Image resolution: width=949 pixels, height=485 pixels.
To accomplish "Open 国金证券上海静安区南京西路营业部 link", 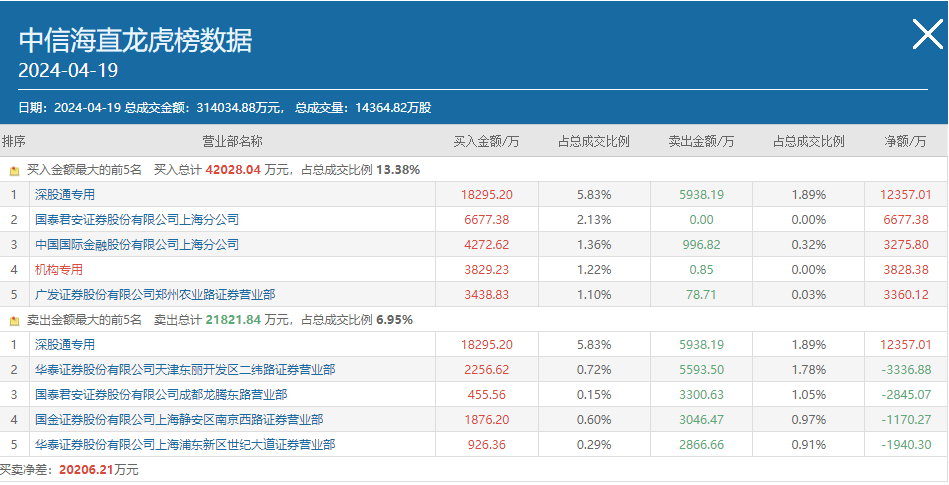I will point(179,420).
